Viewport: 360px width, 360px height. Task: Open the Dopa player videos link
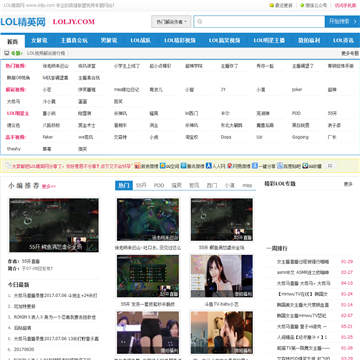[x=226, y=137]
